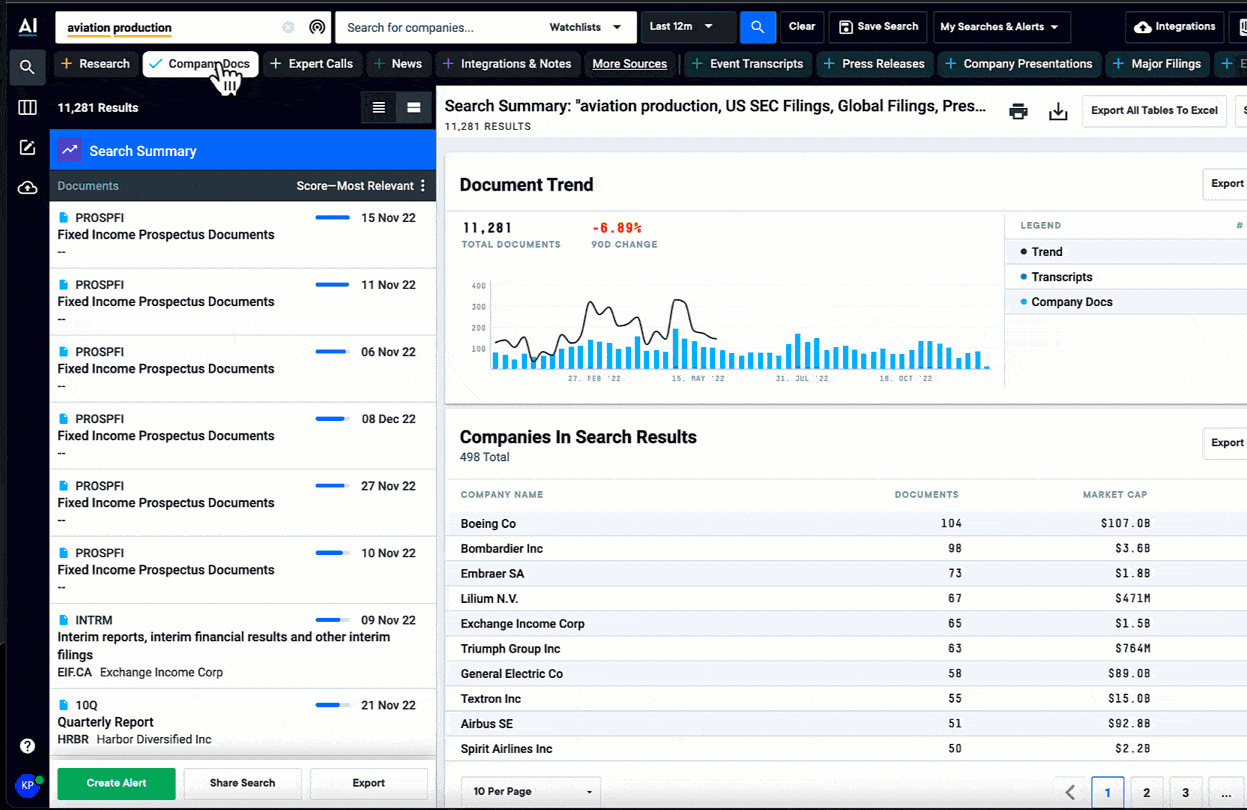Add the Major Filings filter
1247x810 pixels.
coord(1157,64)
